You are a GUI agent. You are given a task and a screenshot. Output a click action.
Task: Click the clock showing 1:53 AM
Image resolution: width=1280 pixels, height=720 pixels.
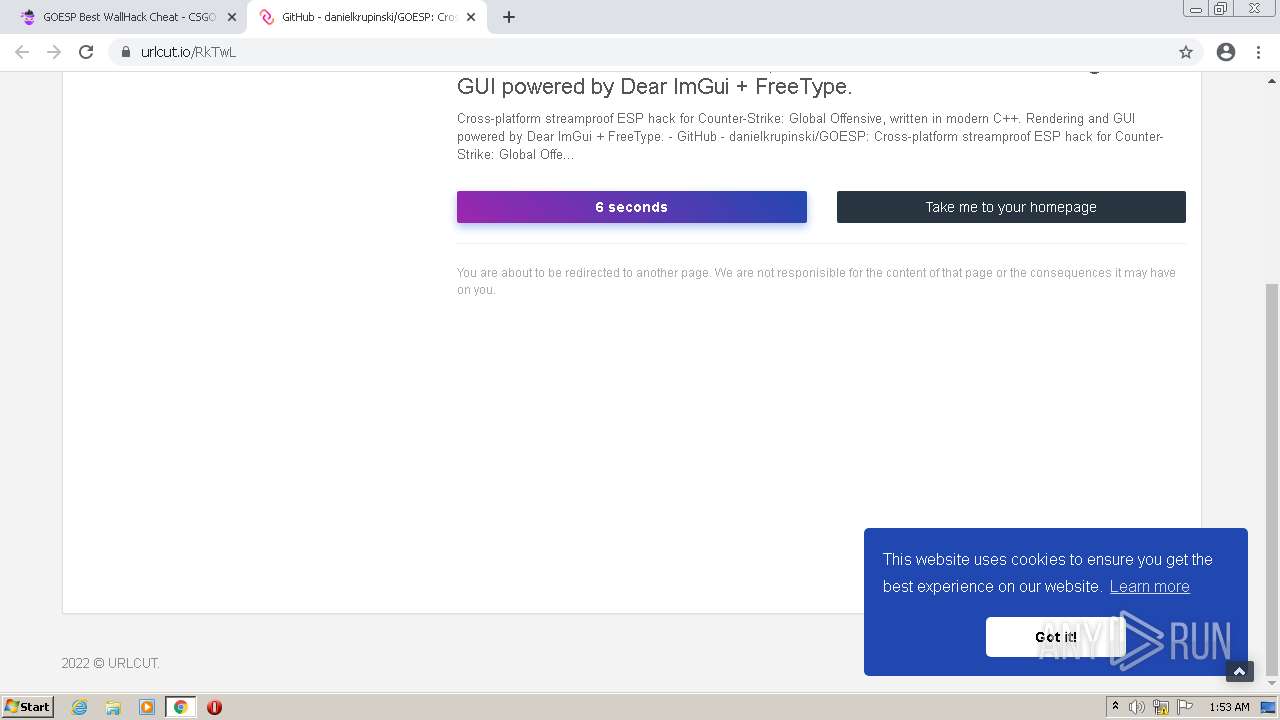pos(1229,707)
